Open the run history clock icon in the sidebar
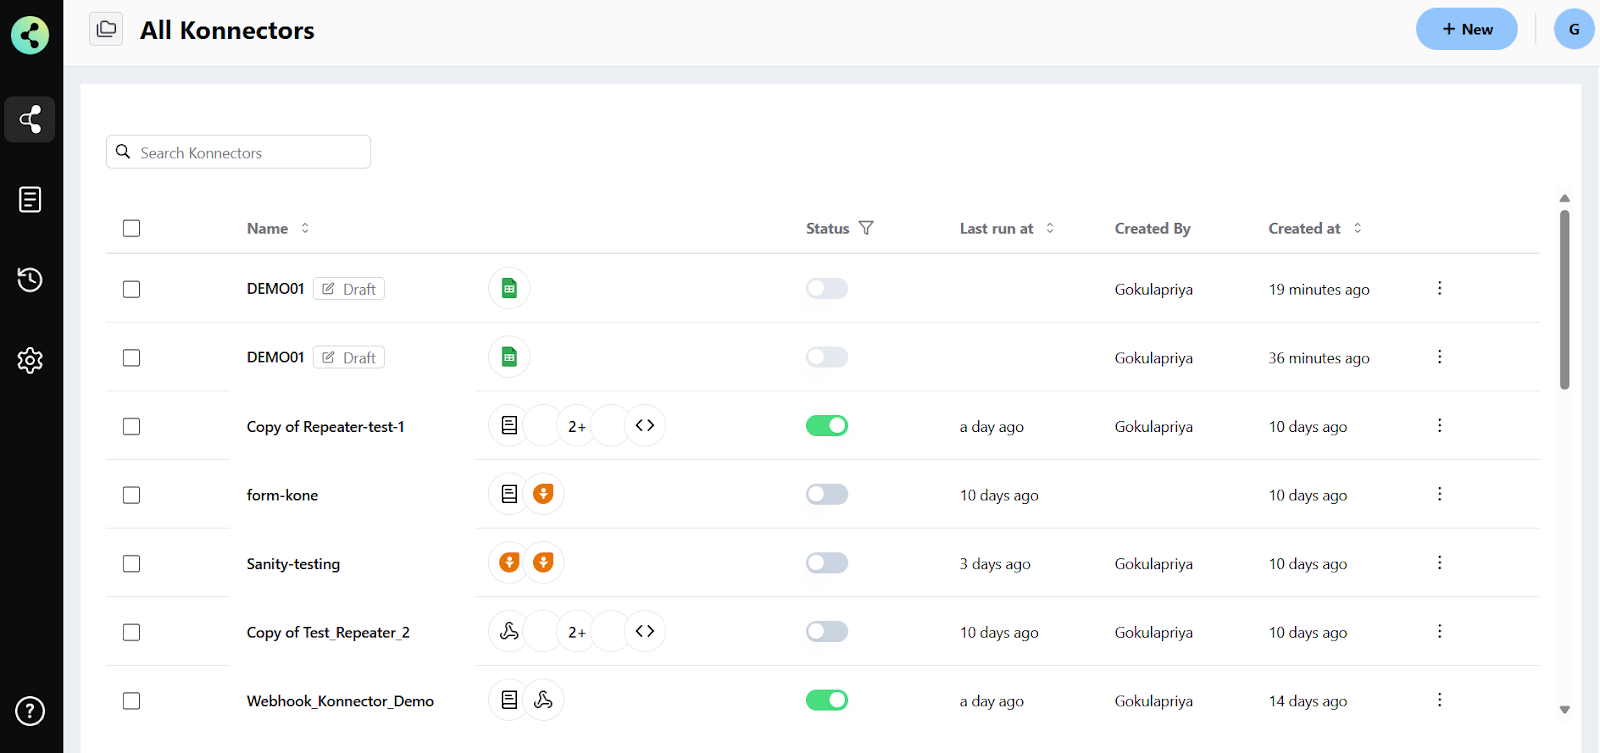Screen dimensions: 1600x753 point(30,279)
